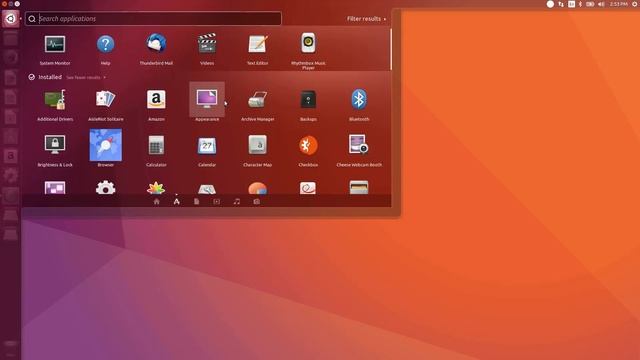Open the keyboard layout indicator
This screenshot has width=640, height=360.
(x=571, y=4)
